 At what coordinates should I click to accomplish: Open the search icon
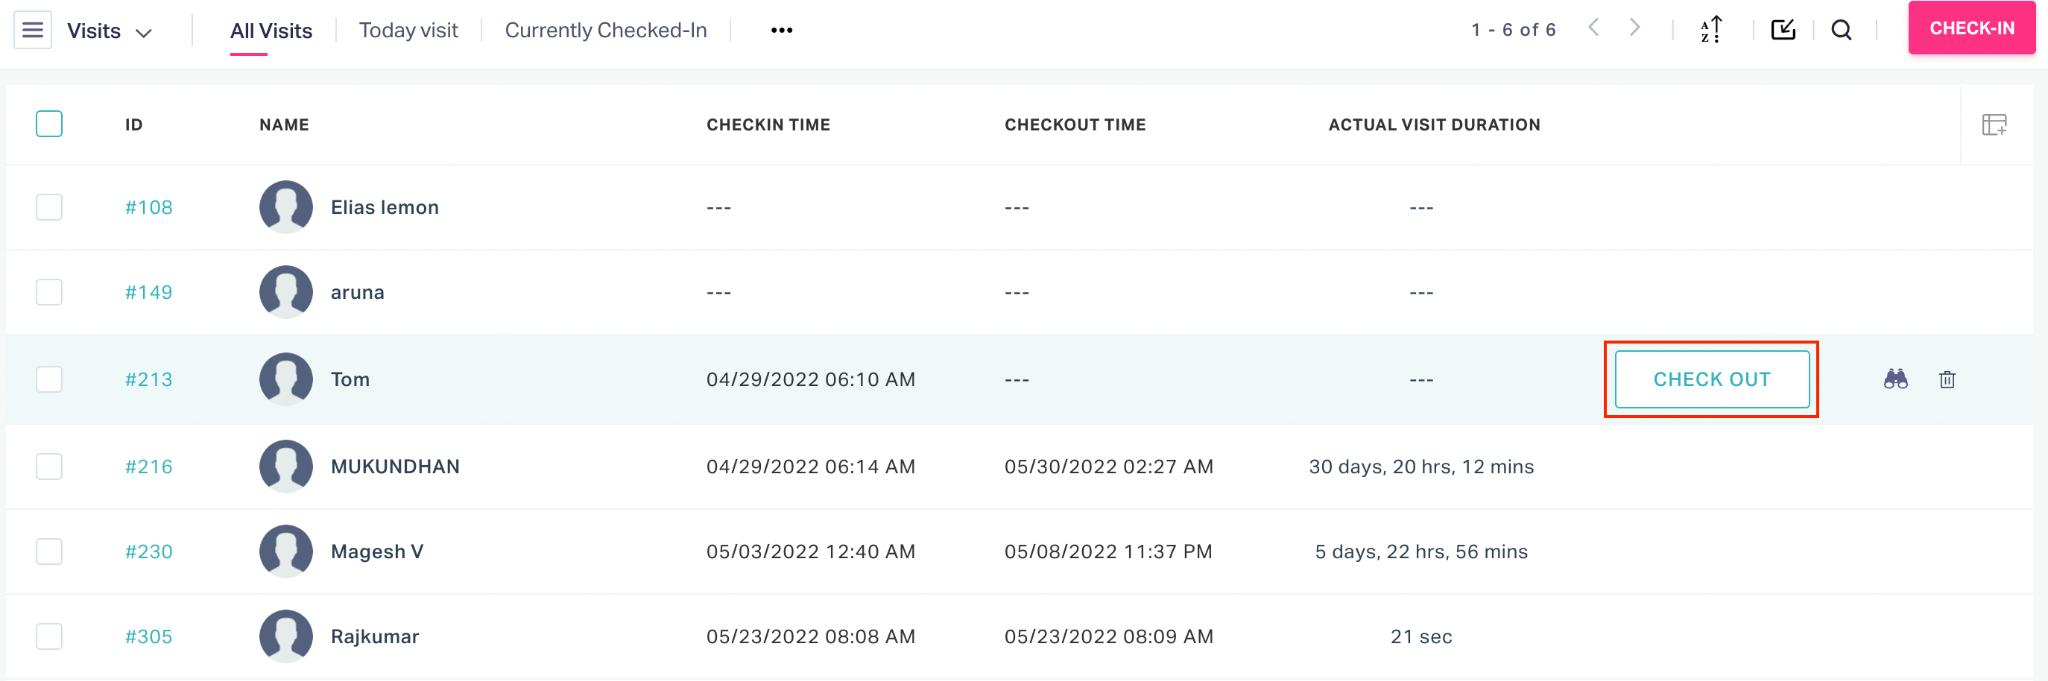tap(1841, 30)
